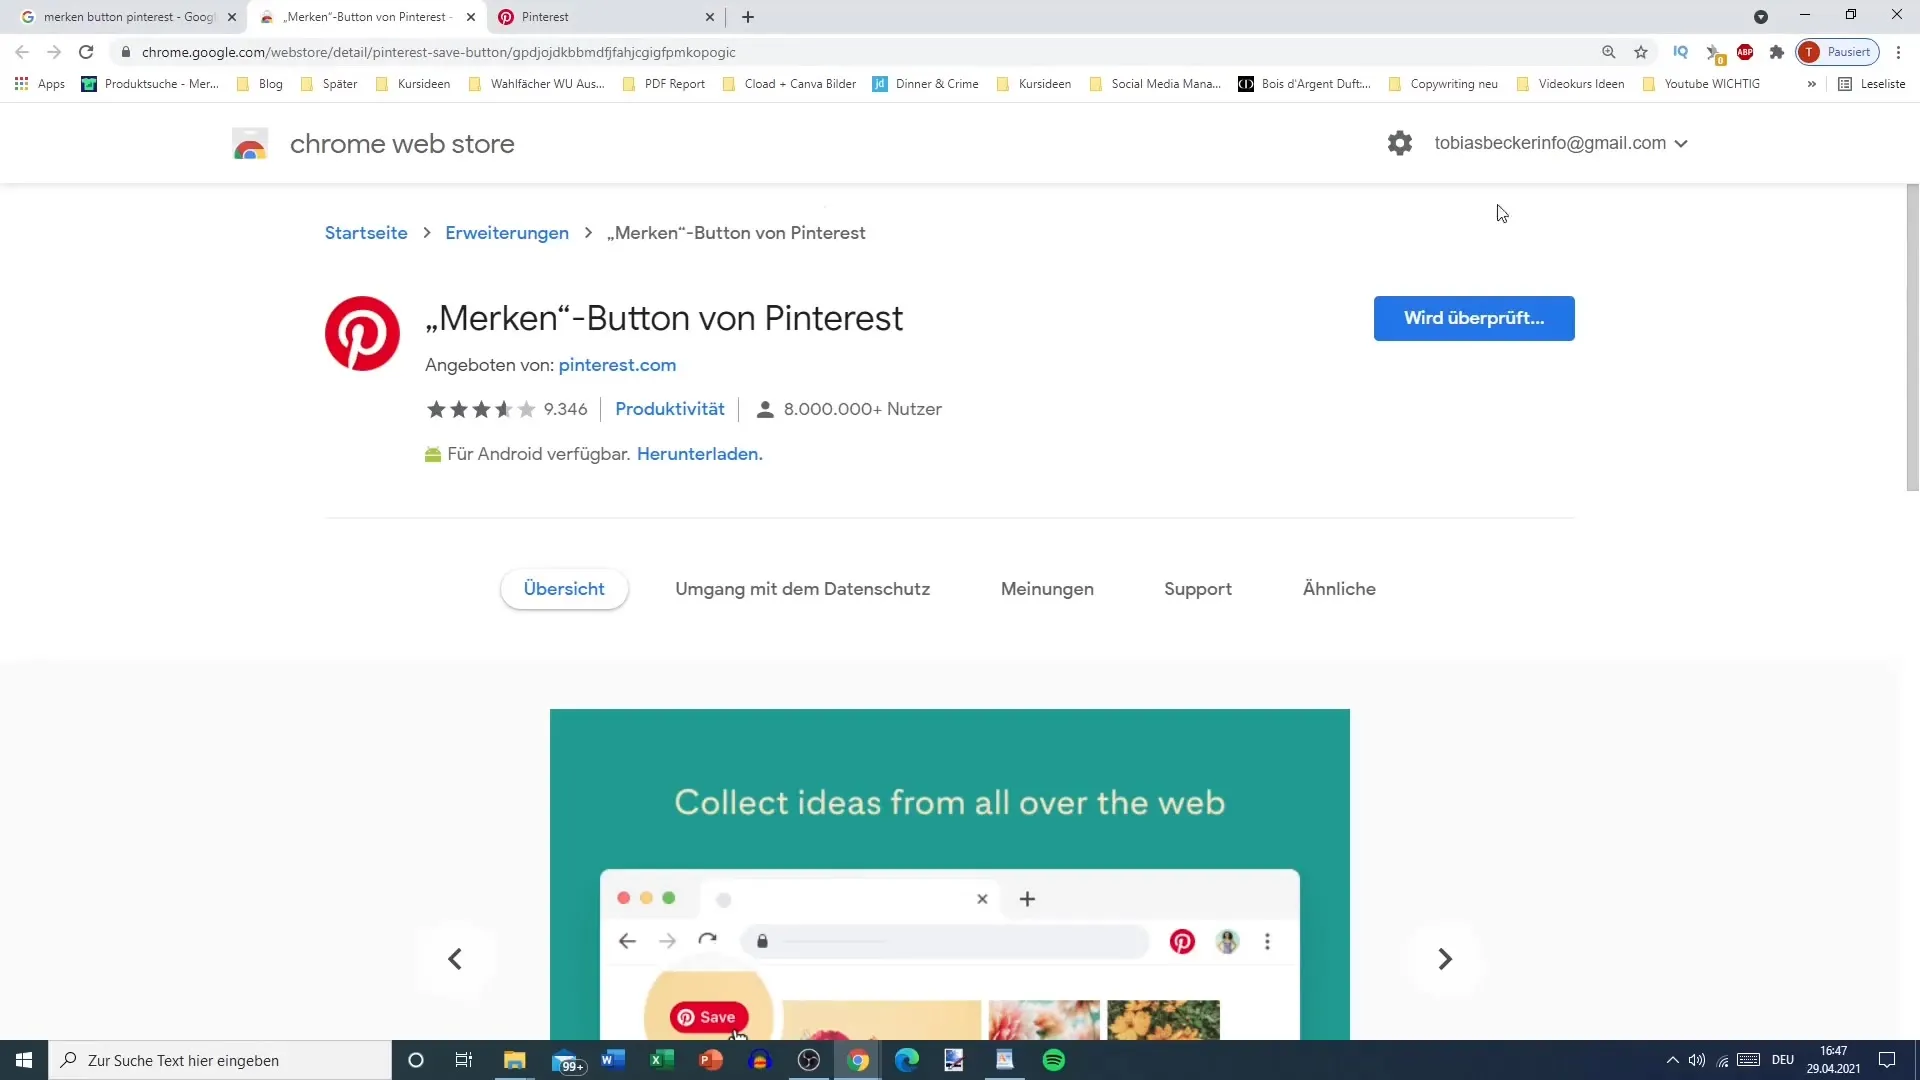
Task: Open the PDF Report bookmark folder
Action: pos(664,84)
